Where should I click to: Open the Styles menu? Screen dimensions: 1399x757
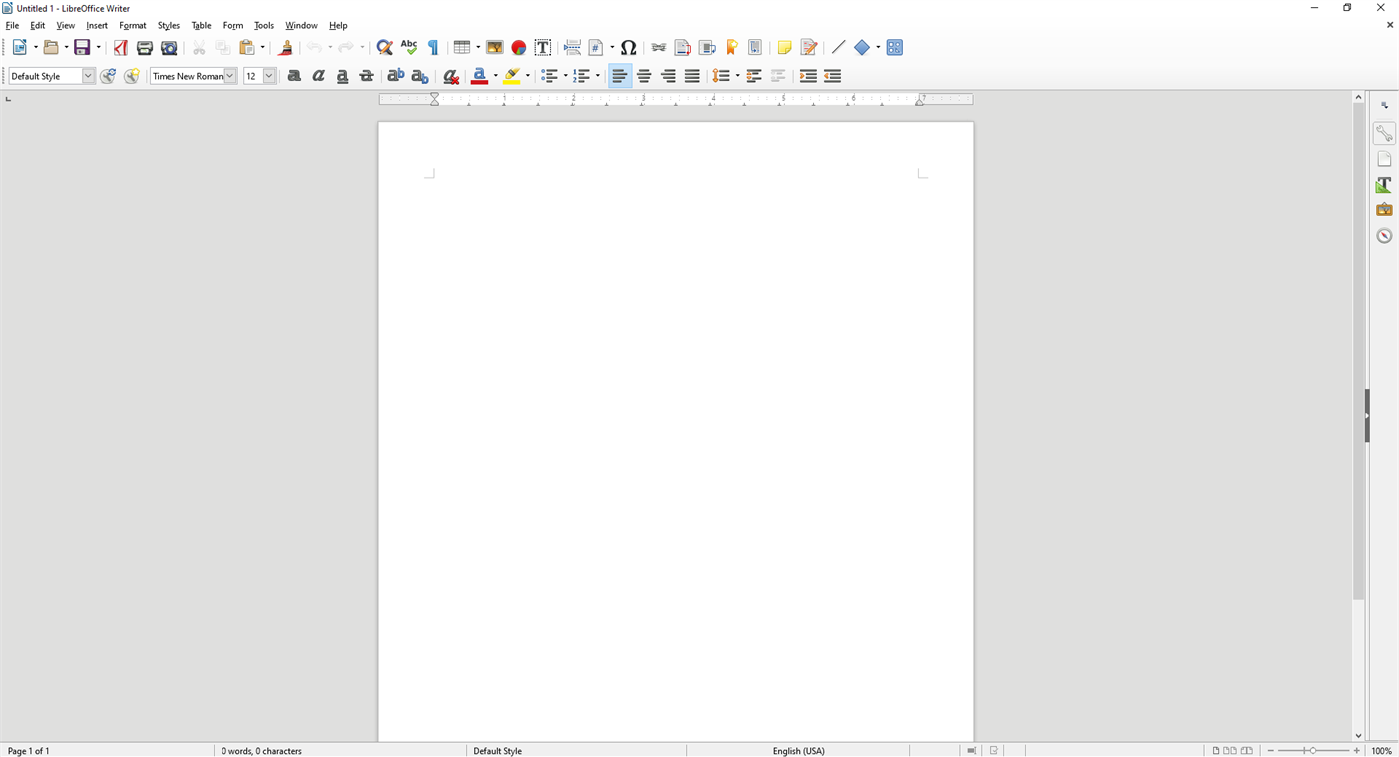[x=169, y=26]
